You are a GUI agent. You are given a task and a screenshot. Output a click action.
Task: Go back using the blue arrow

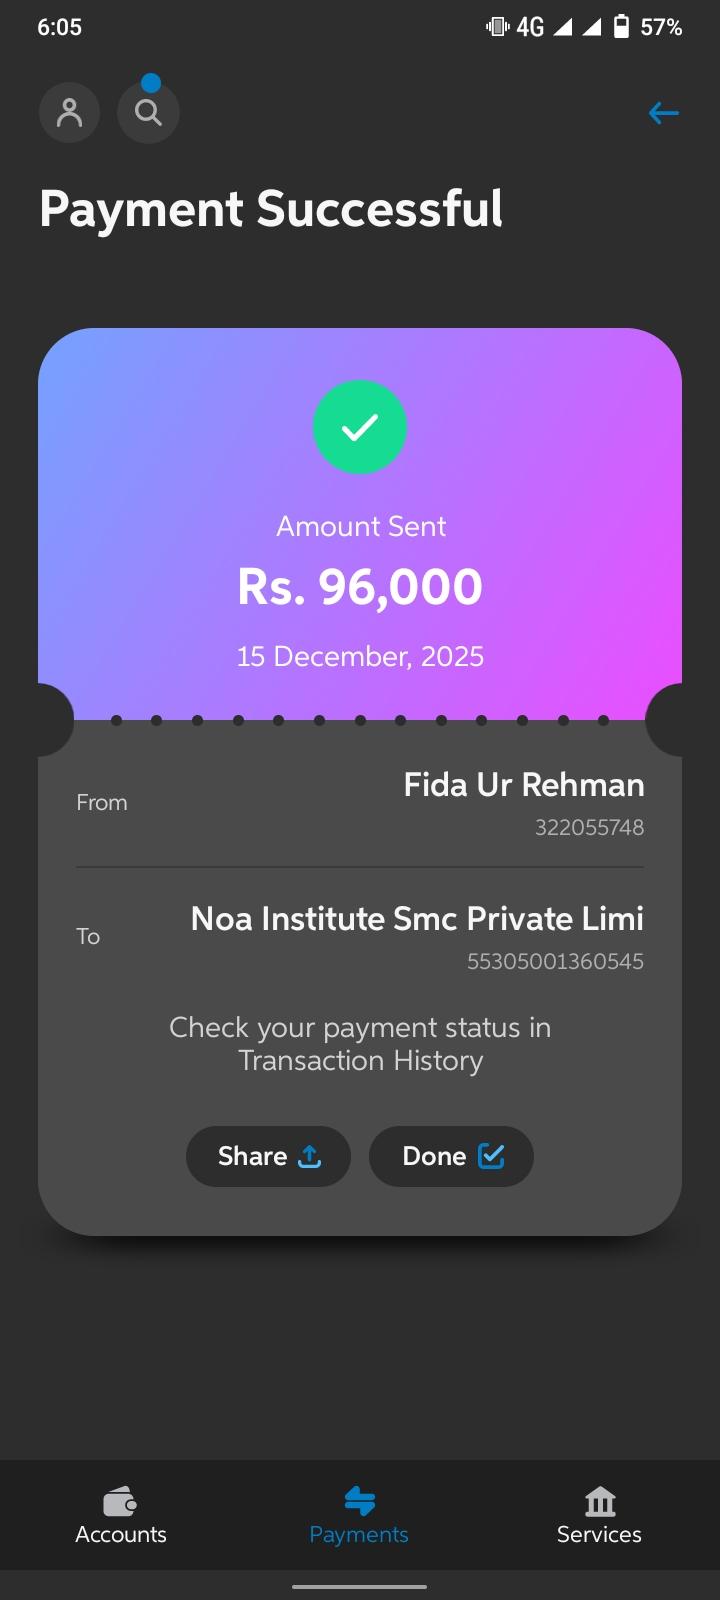pos(663,113)
